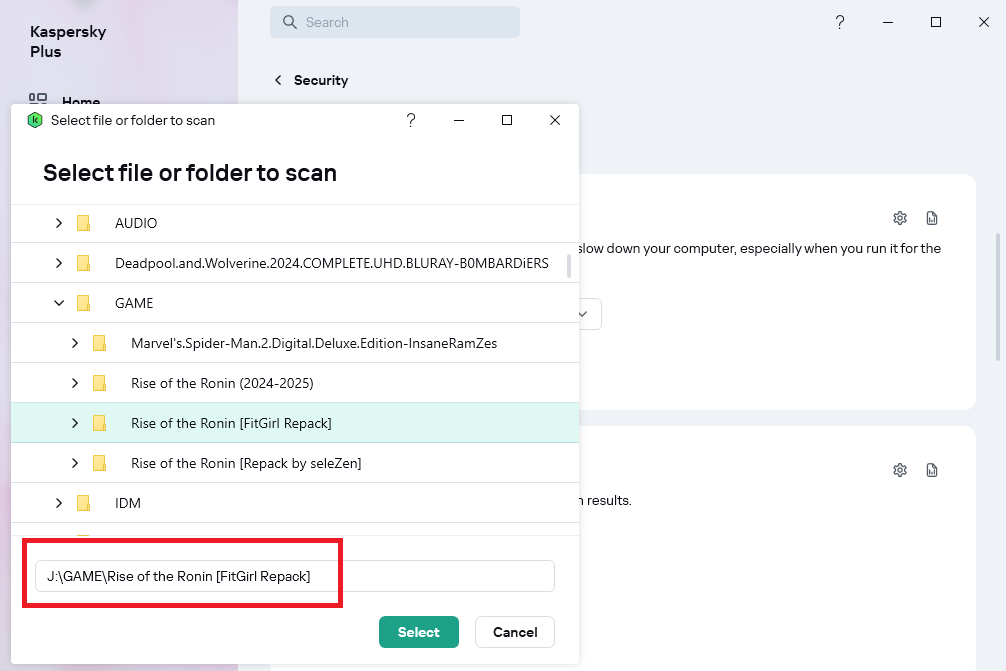The width and height of the screenshot is (1006, 671).
Task: Click the search magnifier icon
Action: tap(290, 22)
